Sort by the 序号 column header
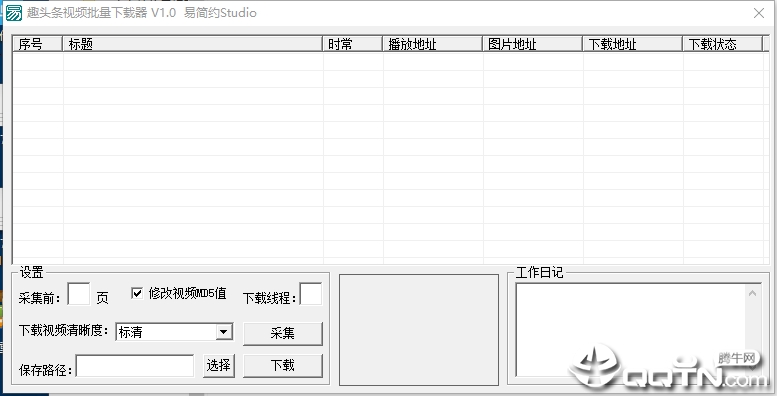Screen dimensions: 777x396 point(37,44)
